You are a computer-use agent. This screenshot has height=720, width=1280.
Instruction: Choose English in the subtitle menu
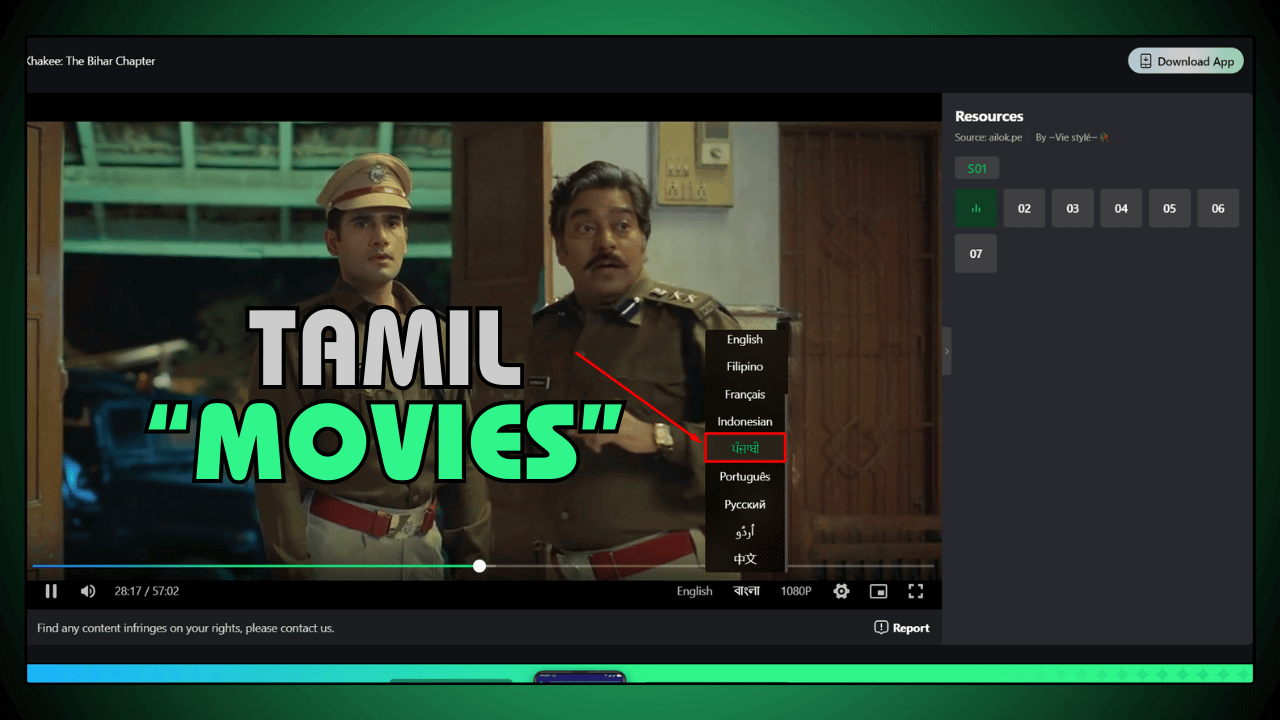click(745, 340)
